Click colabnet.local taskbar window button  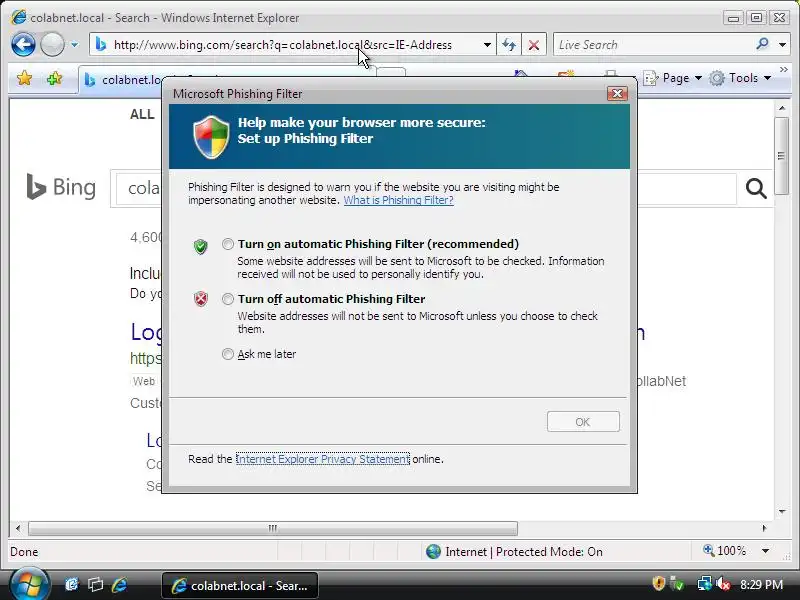click(240, 586)
